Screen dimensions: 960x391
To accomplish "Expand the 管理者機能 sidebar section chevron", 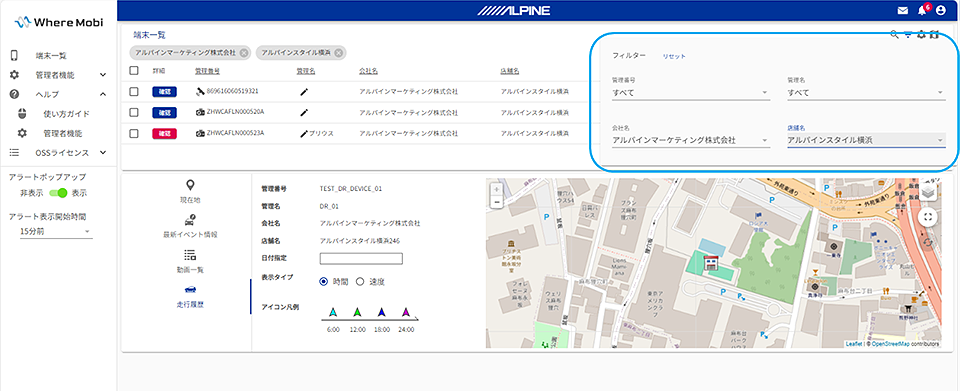I will point(103,75).
